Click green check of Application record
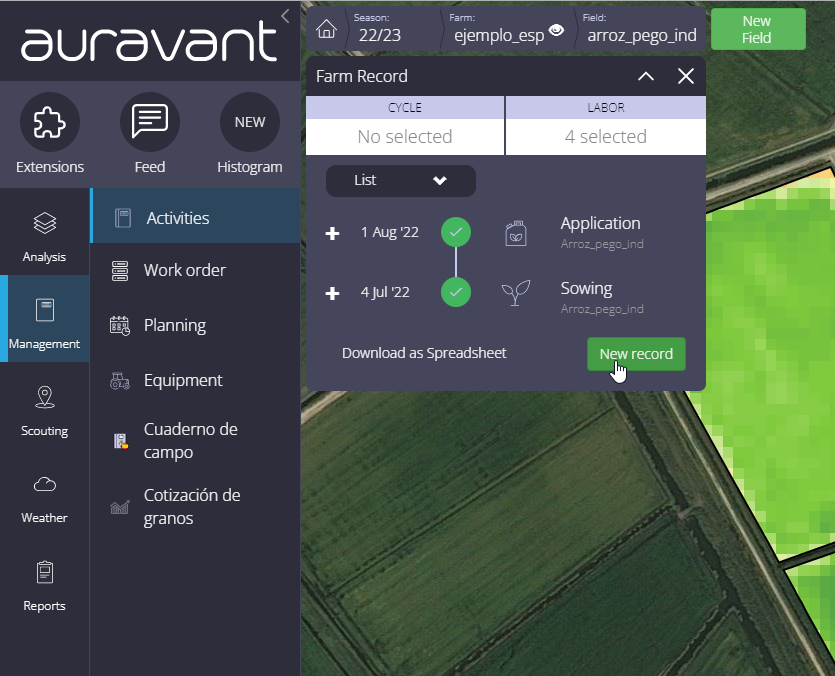835x676 pixels. pyautogui.click(x=456, y=232)
